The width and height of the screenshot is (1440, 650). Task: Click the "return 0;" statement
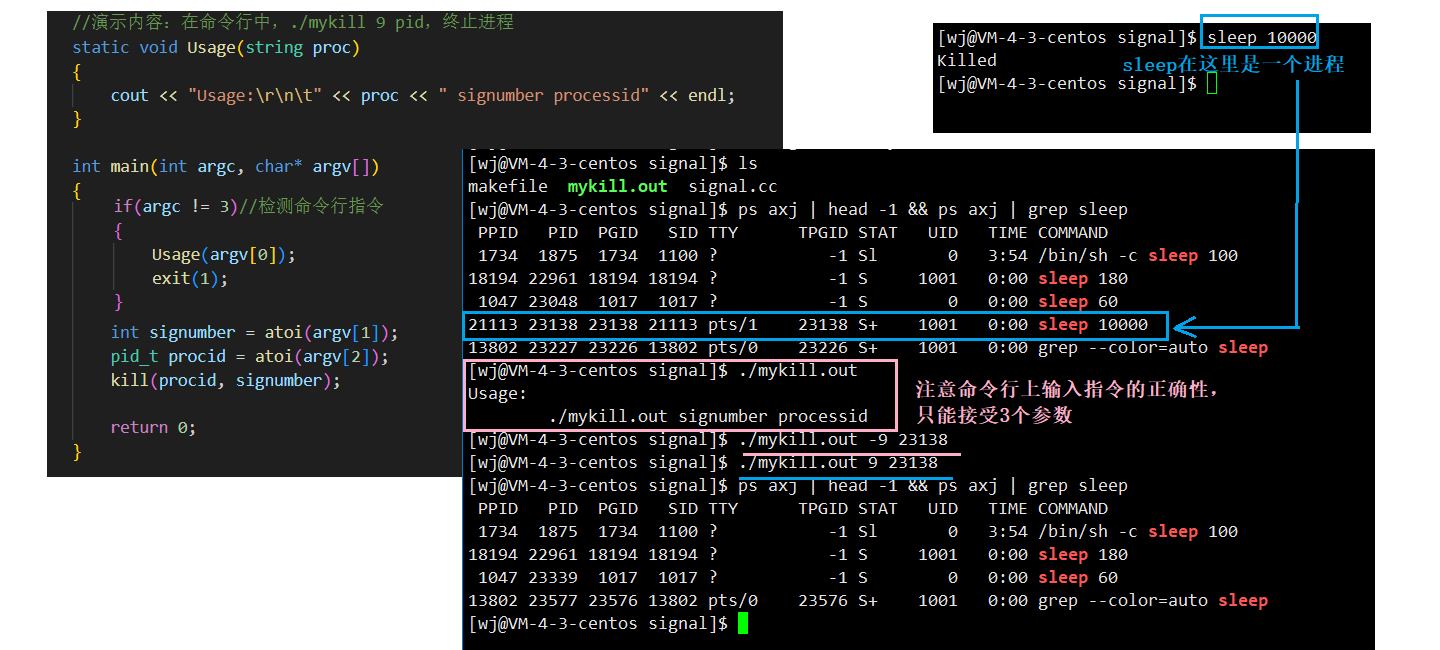click(153, 427)
